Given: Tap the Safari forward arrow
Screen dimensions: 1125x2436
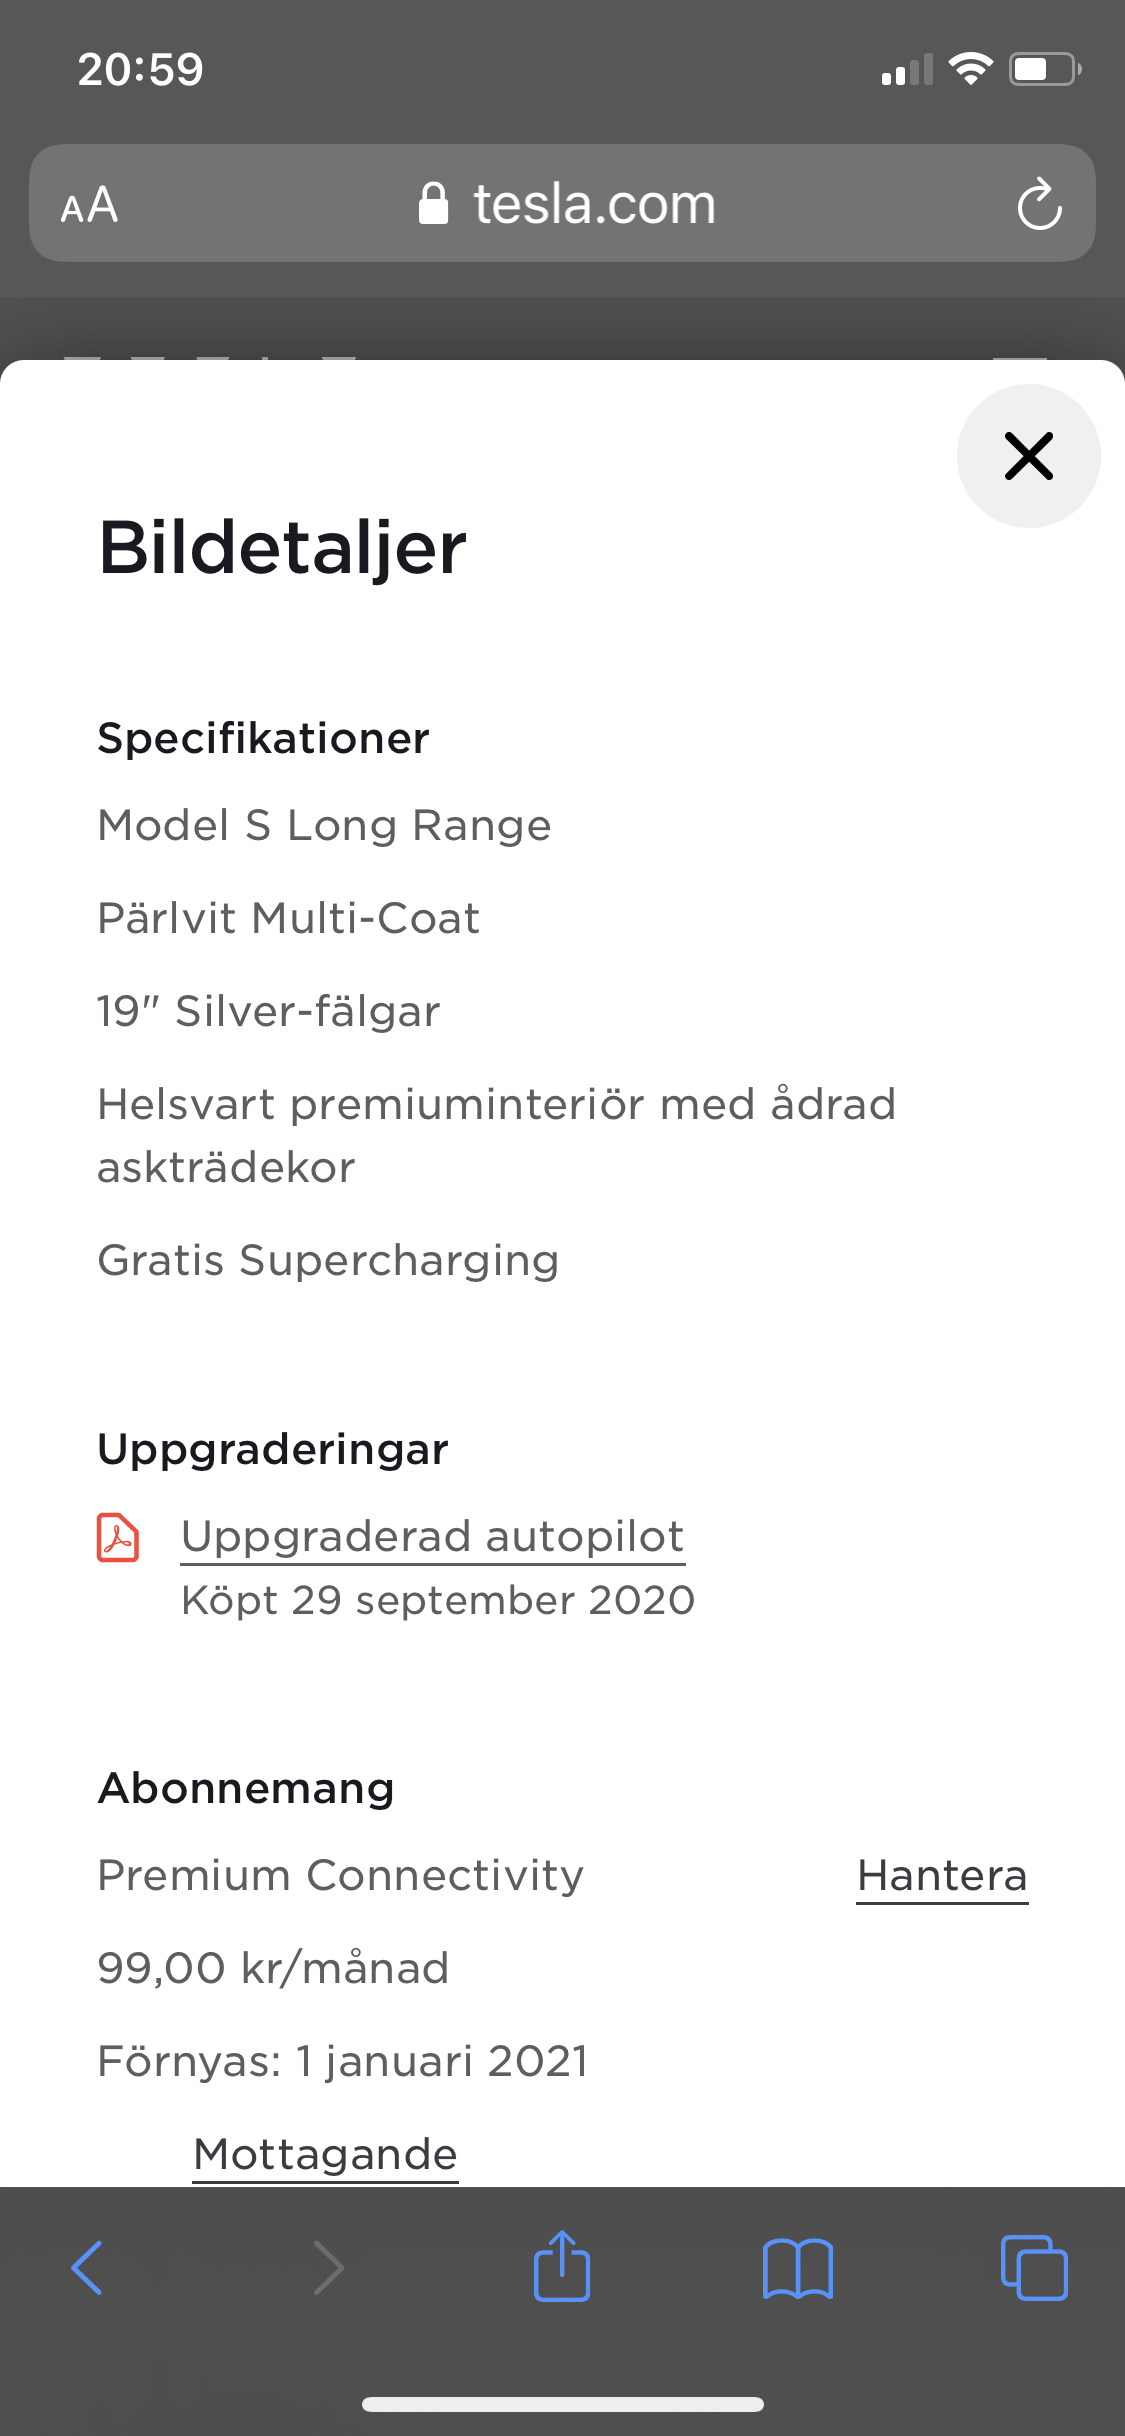Looking at the screenshot, I should [x=328, y=2267].
